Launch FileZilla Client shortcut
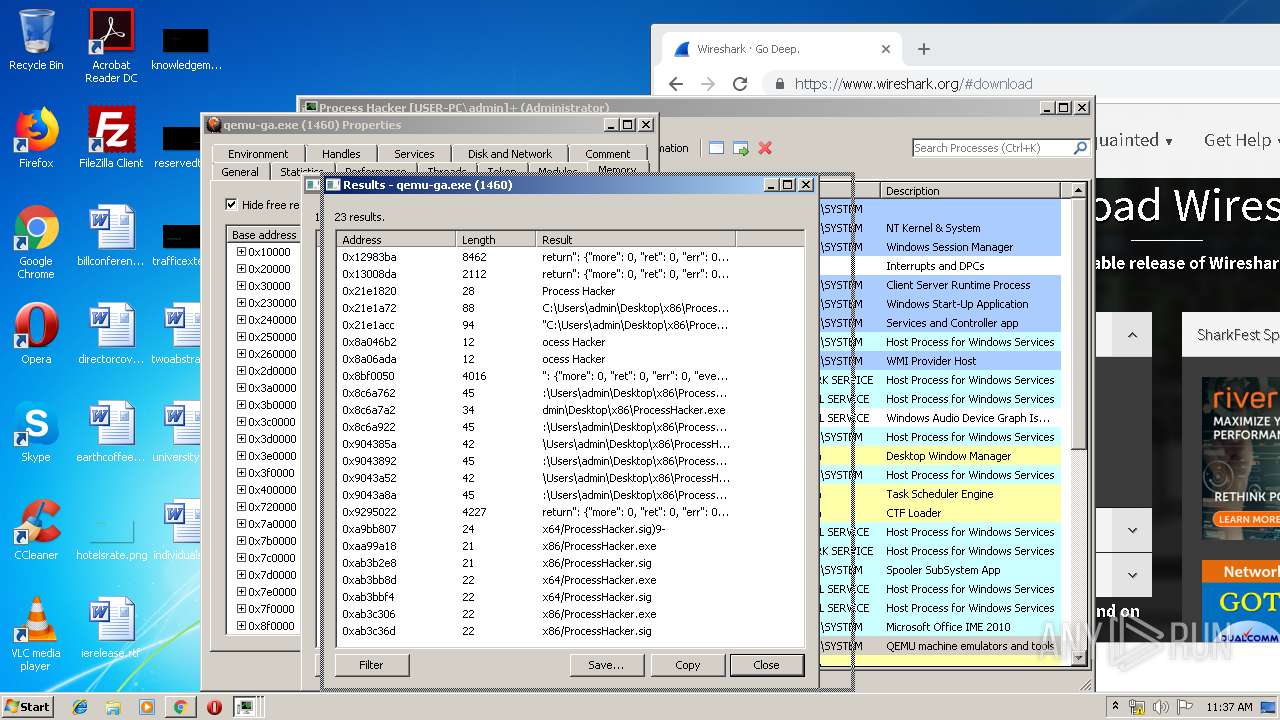This screenshot has height=720, width=1280. [x=111, y=138]
